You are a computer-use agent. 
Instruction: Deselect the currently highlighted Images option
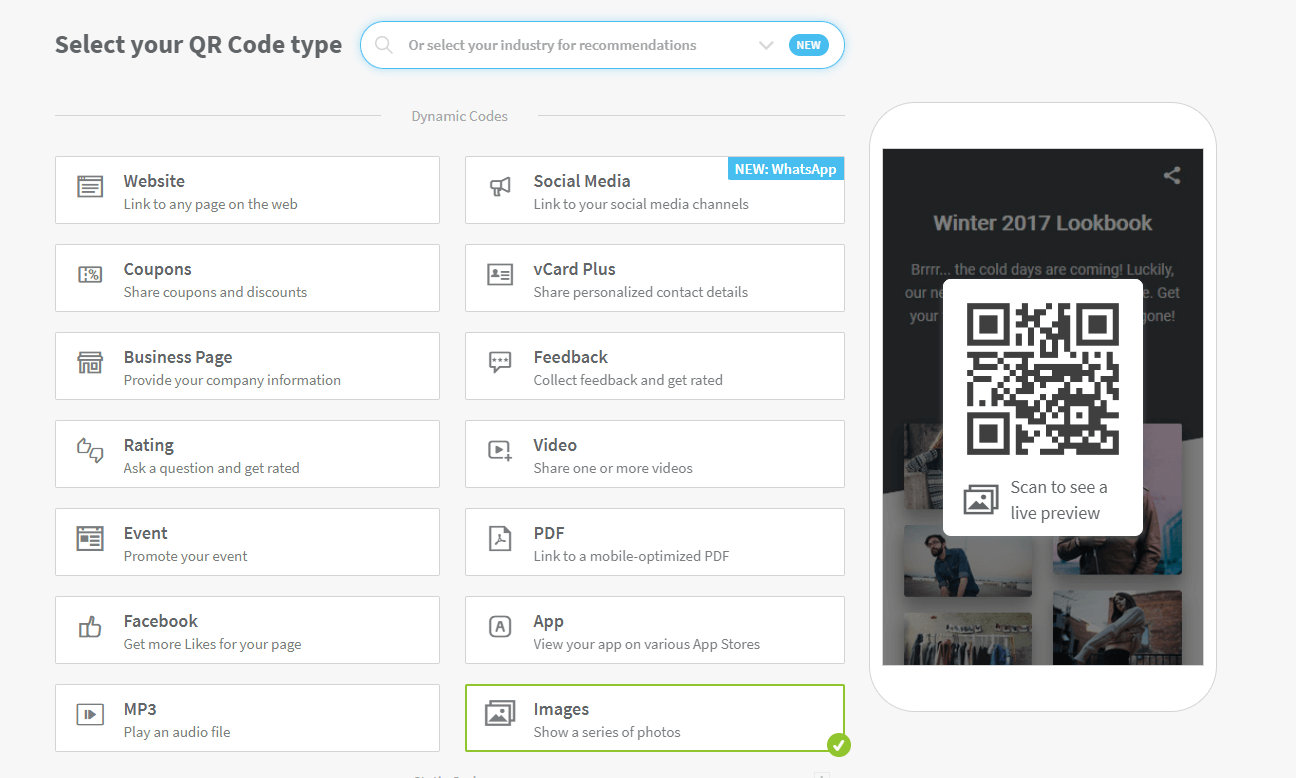(655, 718)
